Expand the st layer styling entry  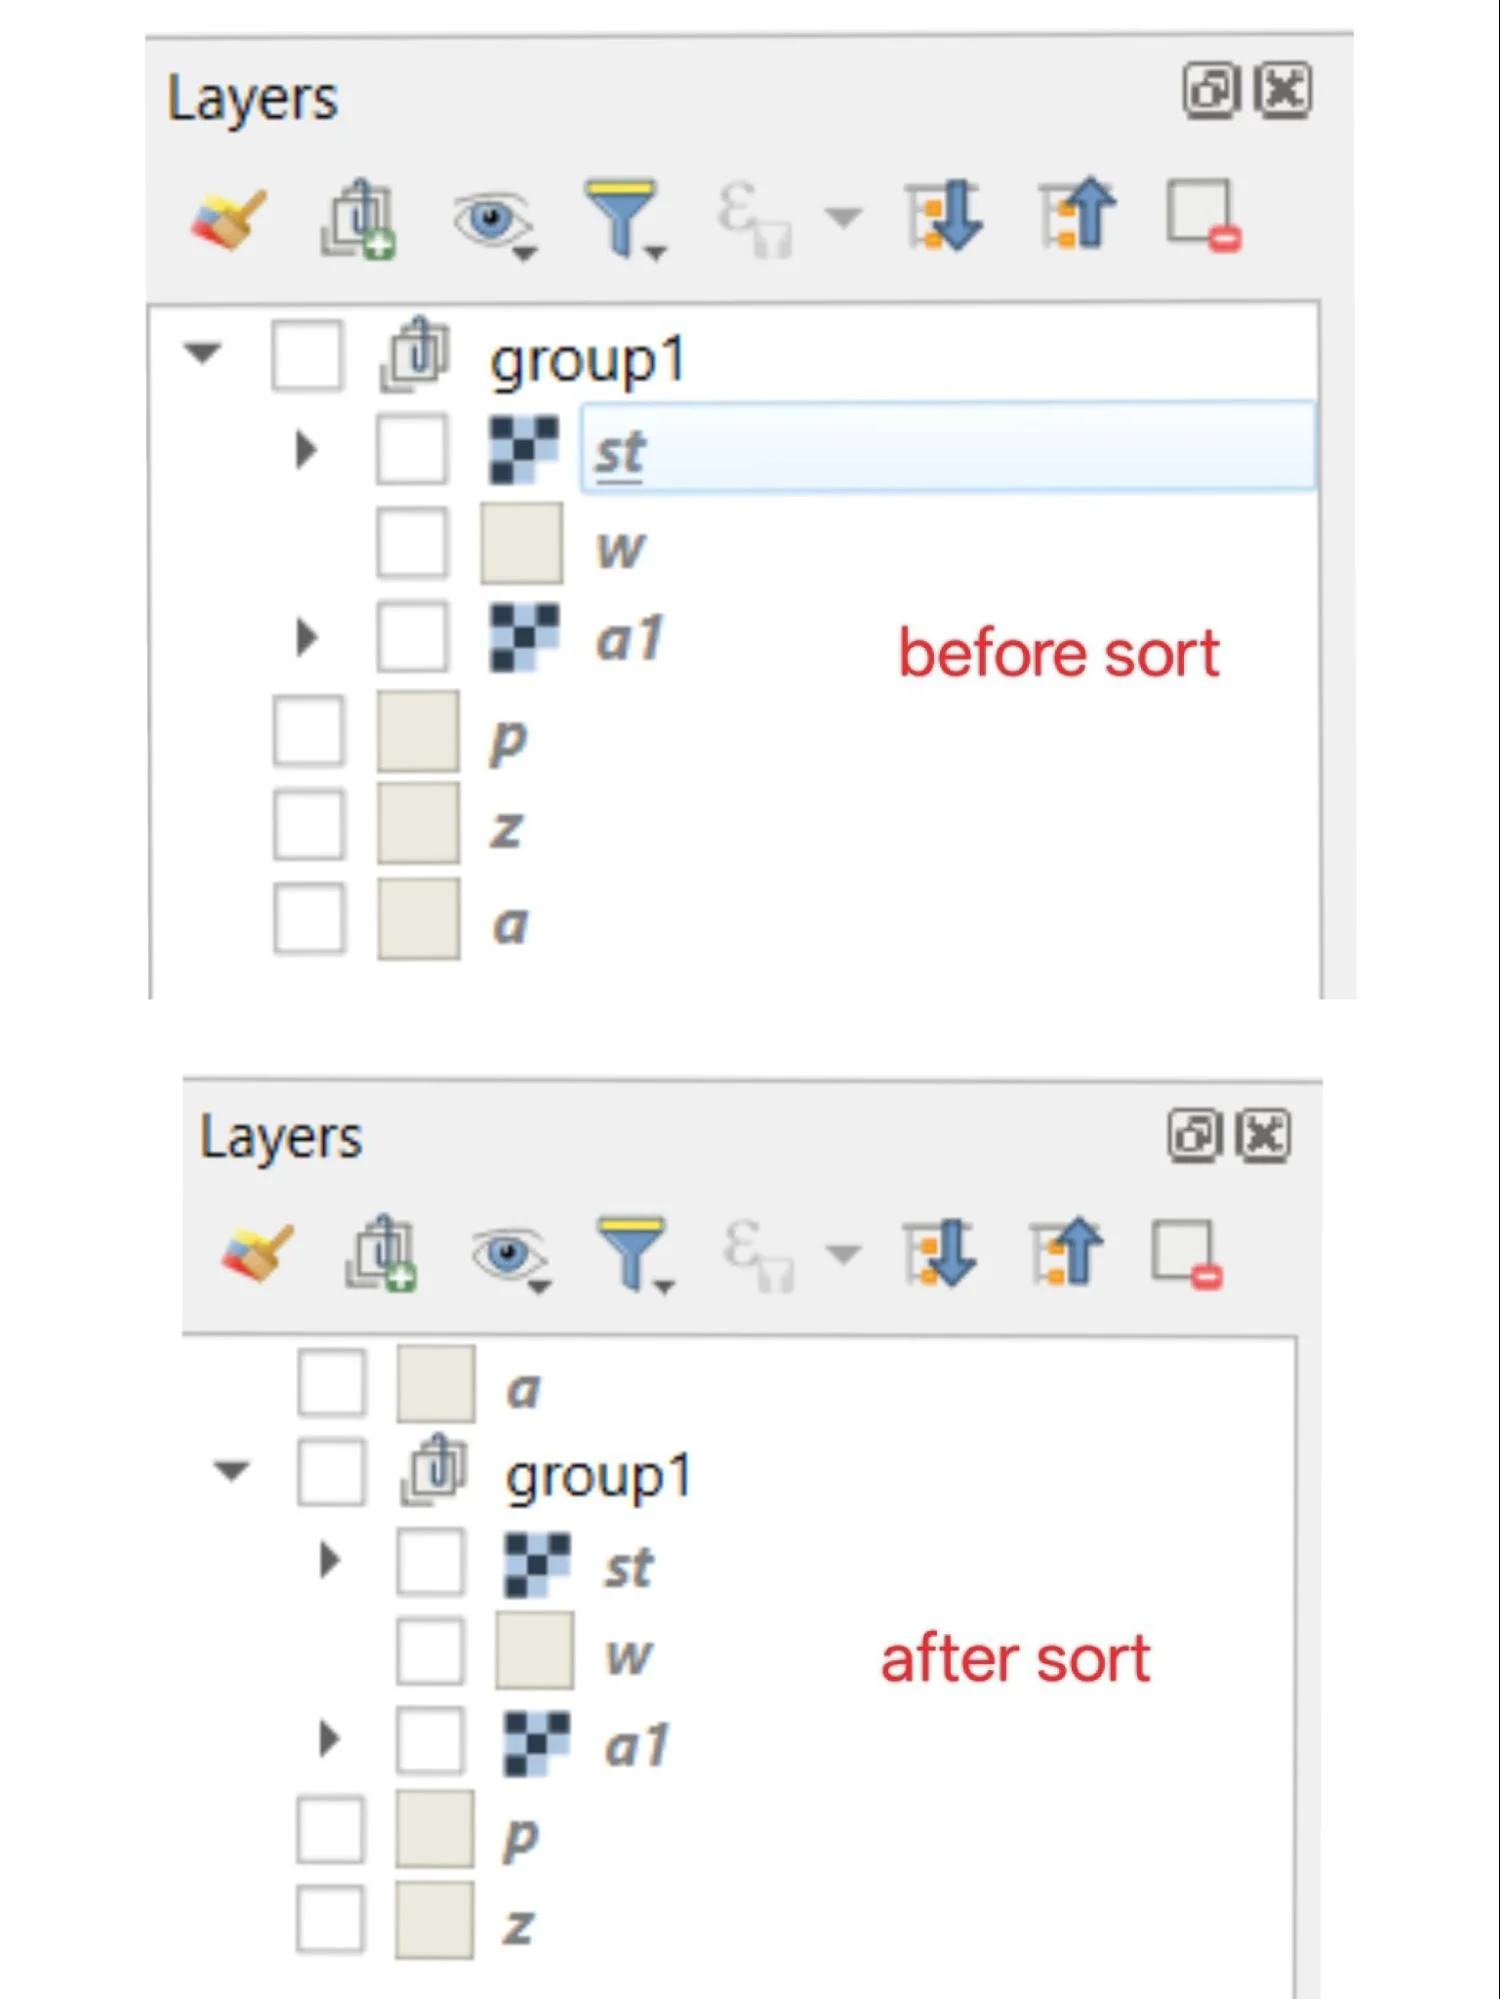[305, 448]
